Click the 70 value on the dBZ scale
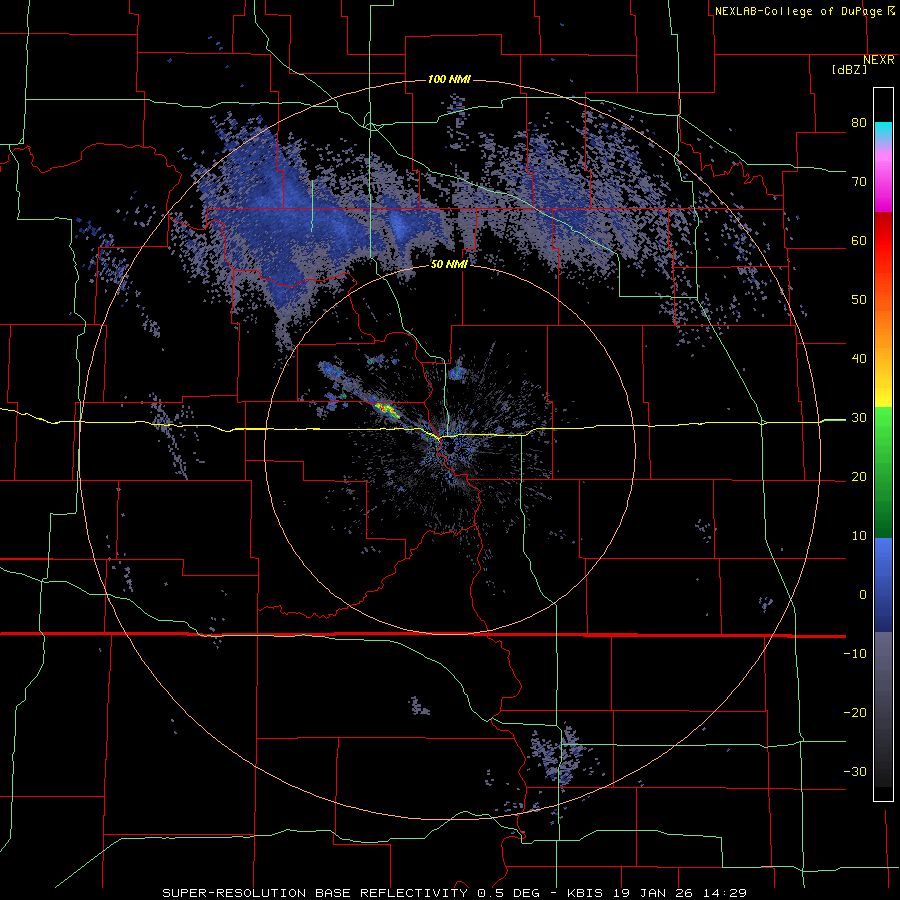 [x=859, y=181]
